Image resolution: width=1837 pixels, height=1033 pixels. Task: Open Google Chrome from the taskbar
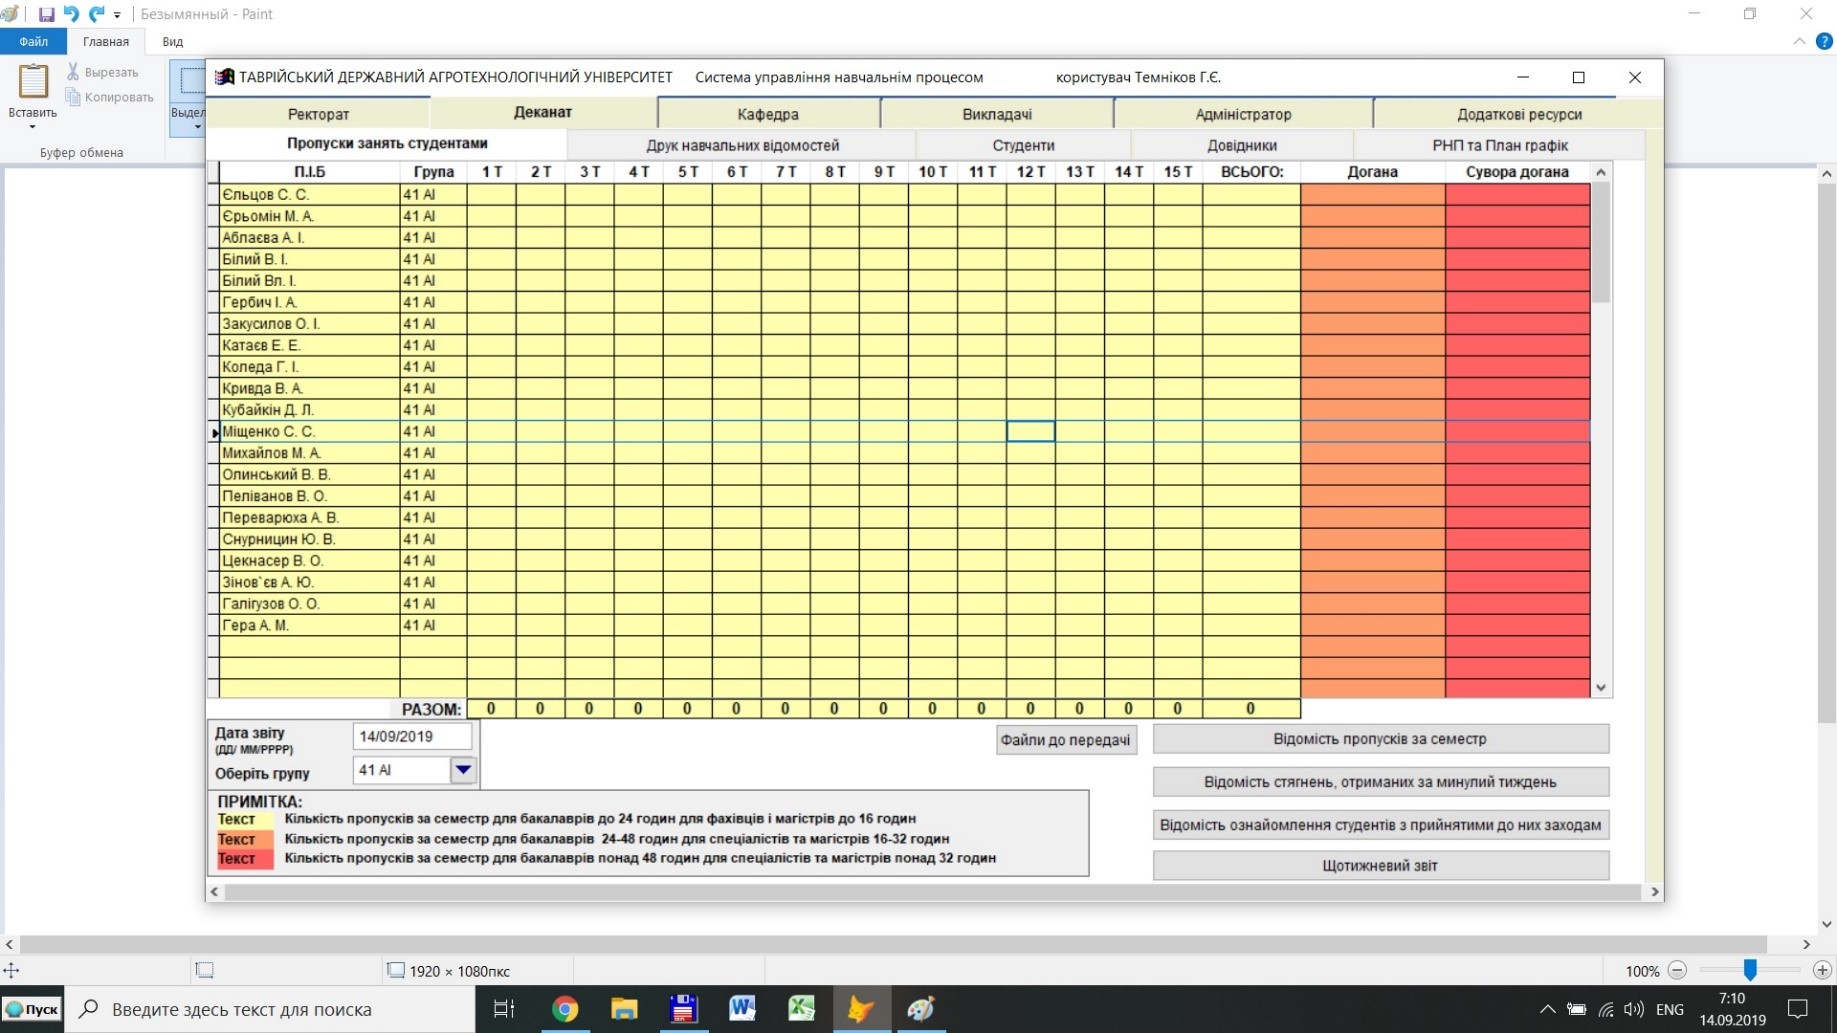point(565,1009)
